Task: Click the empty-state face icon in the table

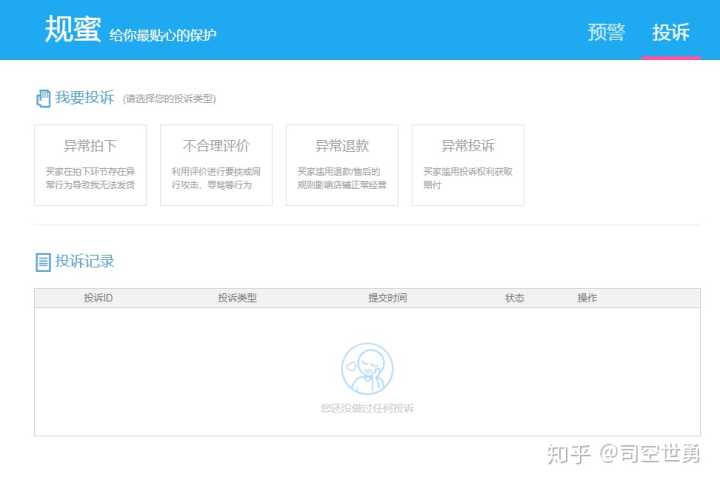Action: (367, 368)
